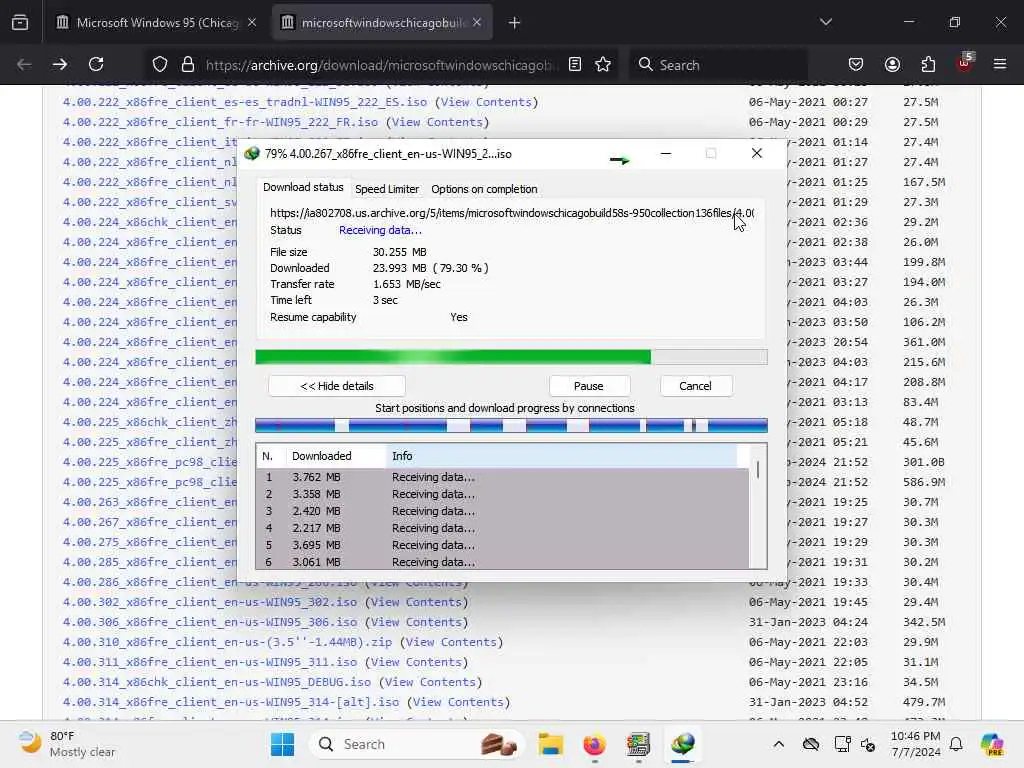
Task: Open the weather widget showing 80°F
Action: click(x=67, y=744)
